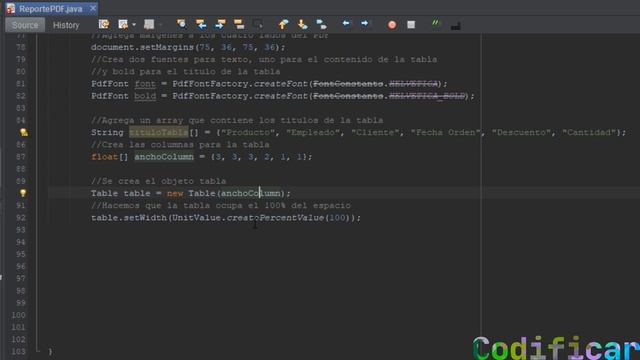This screenshot has width=640, height=360.
Task: Click document.setMargins on line 78
Action: coord(142,47)
